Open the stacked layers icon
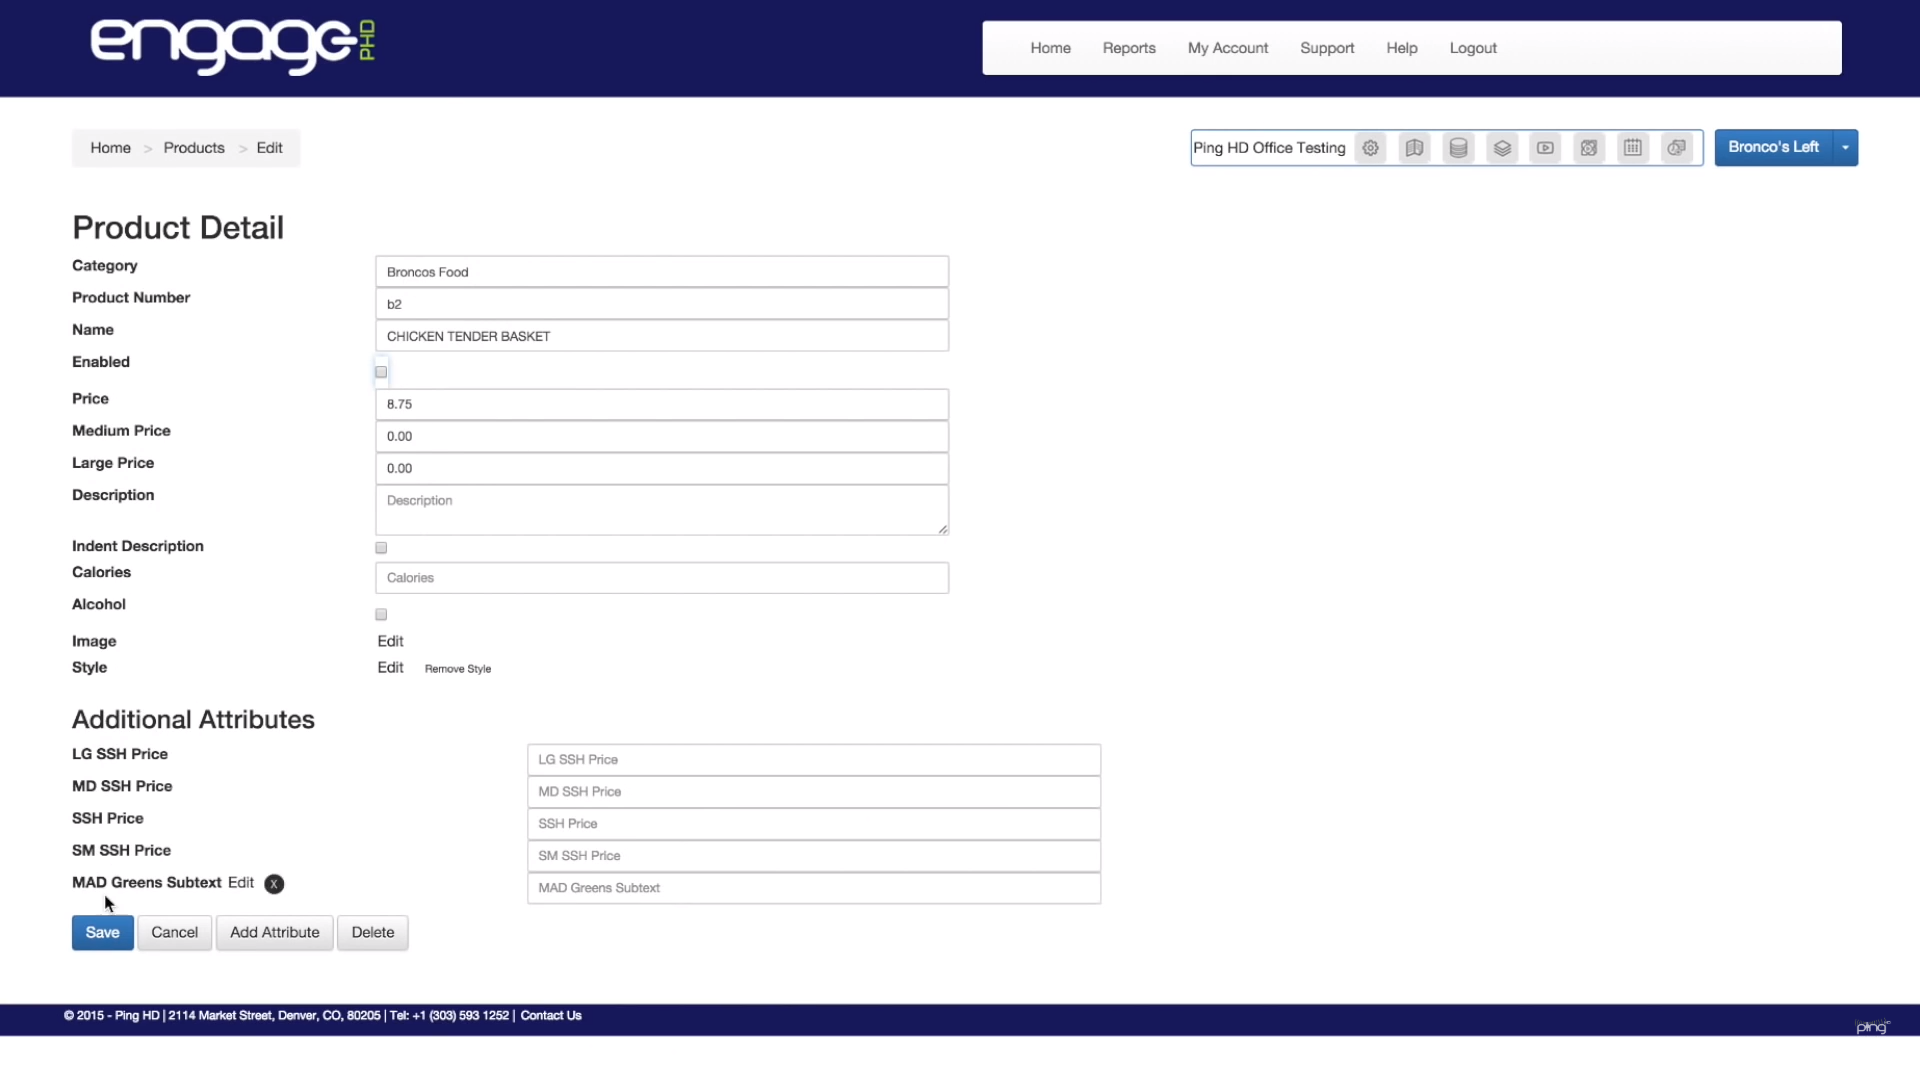This screenshot has height=1080, width=1920. point(1502,148)
